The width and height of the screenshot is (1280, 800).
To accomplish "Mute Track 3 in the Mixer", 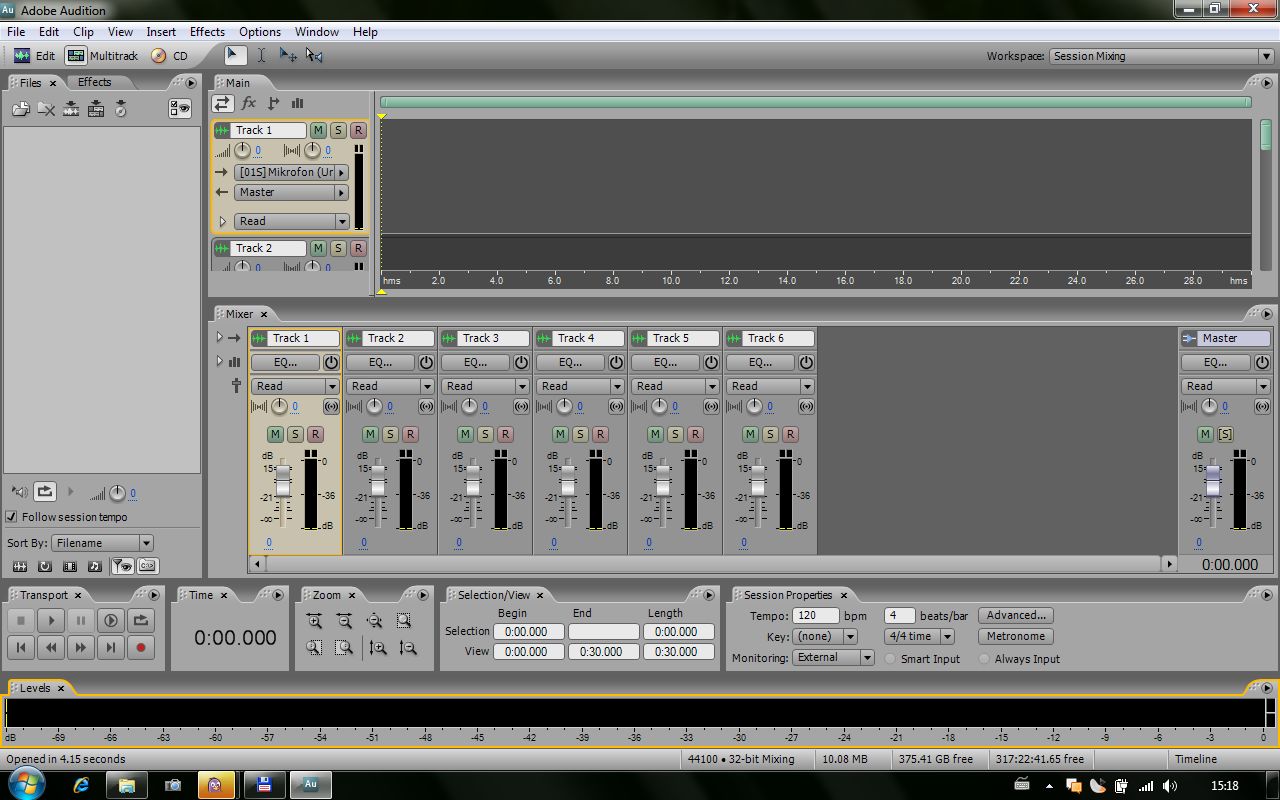I will (x=465, y=434).
